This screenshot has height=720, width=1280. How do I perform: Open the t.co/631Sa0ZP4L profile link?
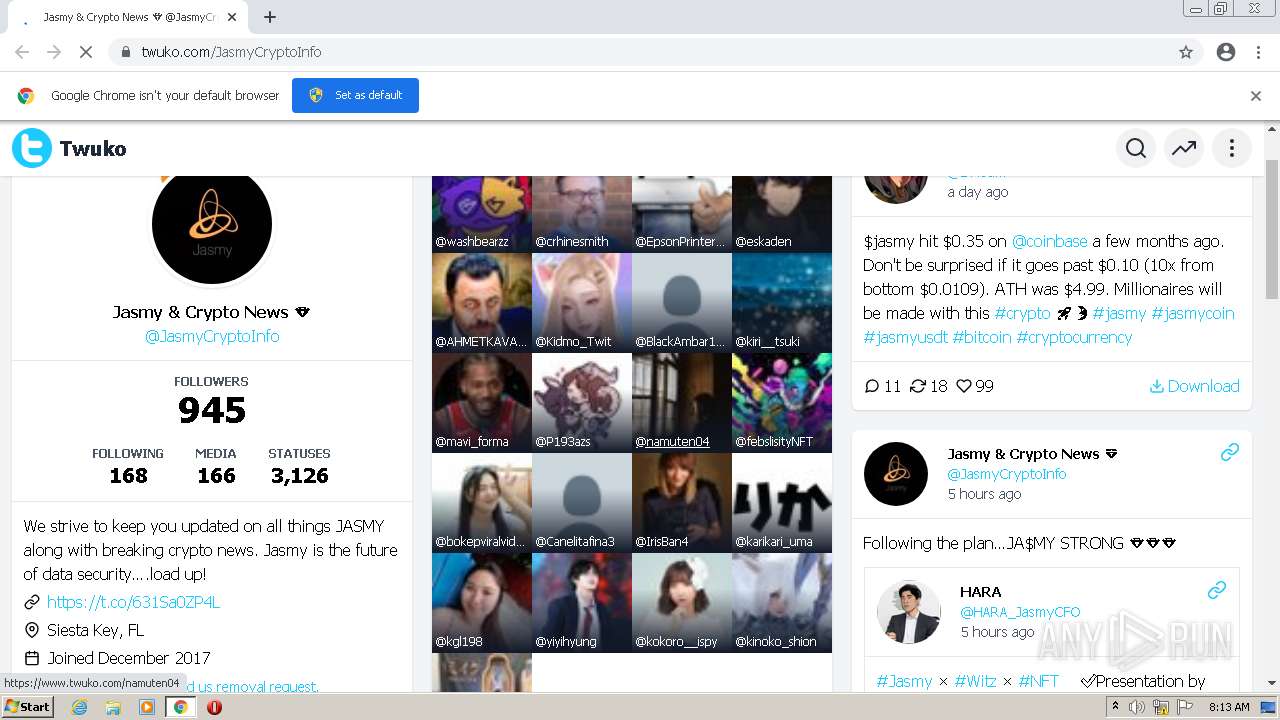133,602
